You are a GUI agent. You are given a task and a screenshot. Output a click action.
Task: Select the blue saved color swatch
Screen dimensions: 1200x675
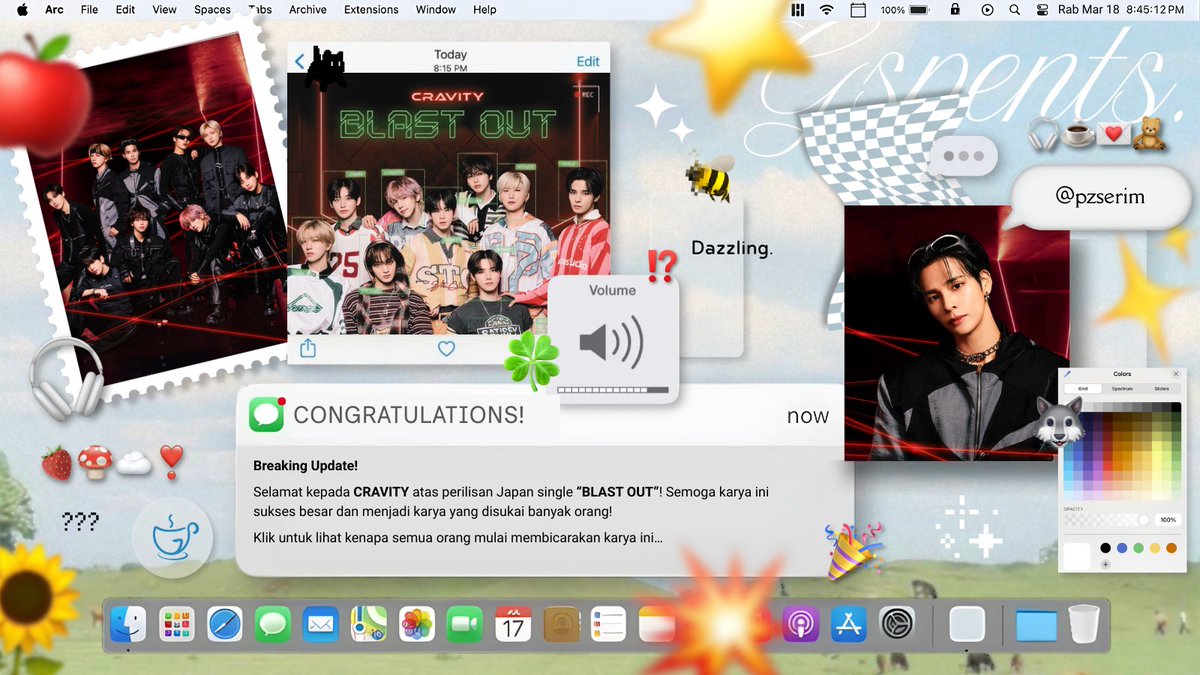tap(1122, 548)
